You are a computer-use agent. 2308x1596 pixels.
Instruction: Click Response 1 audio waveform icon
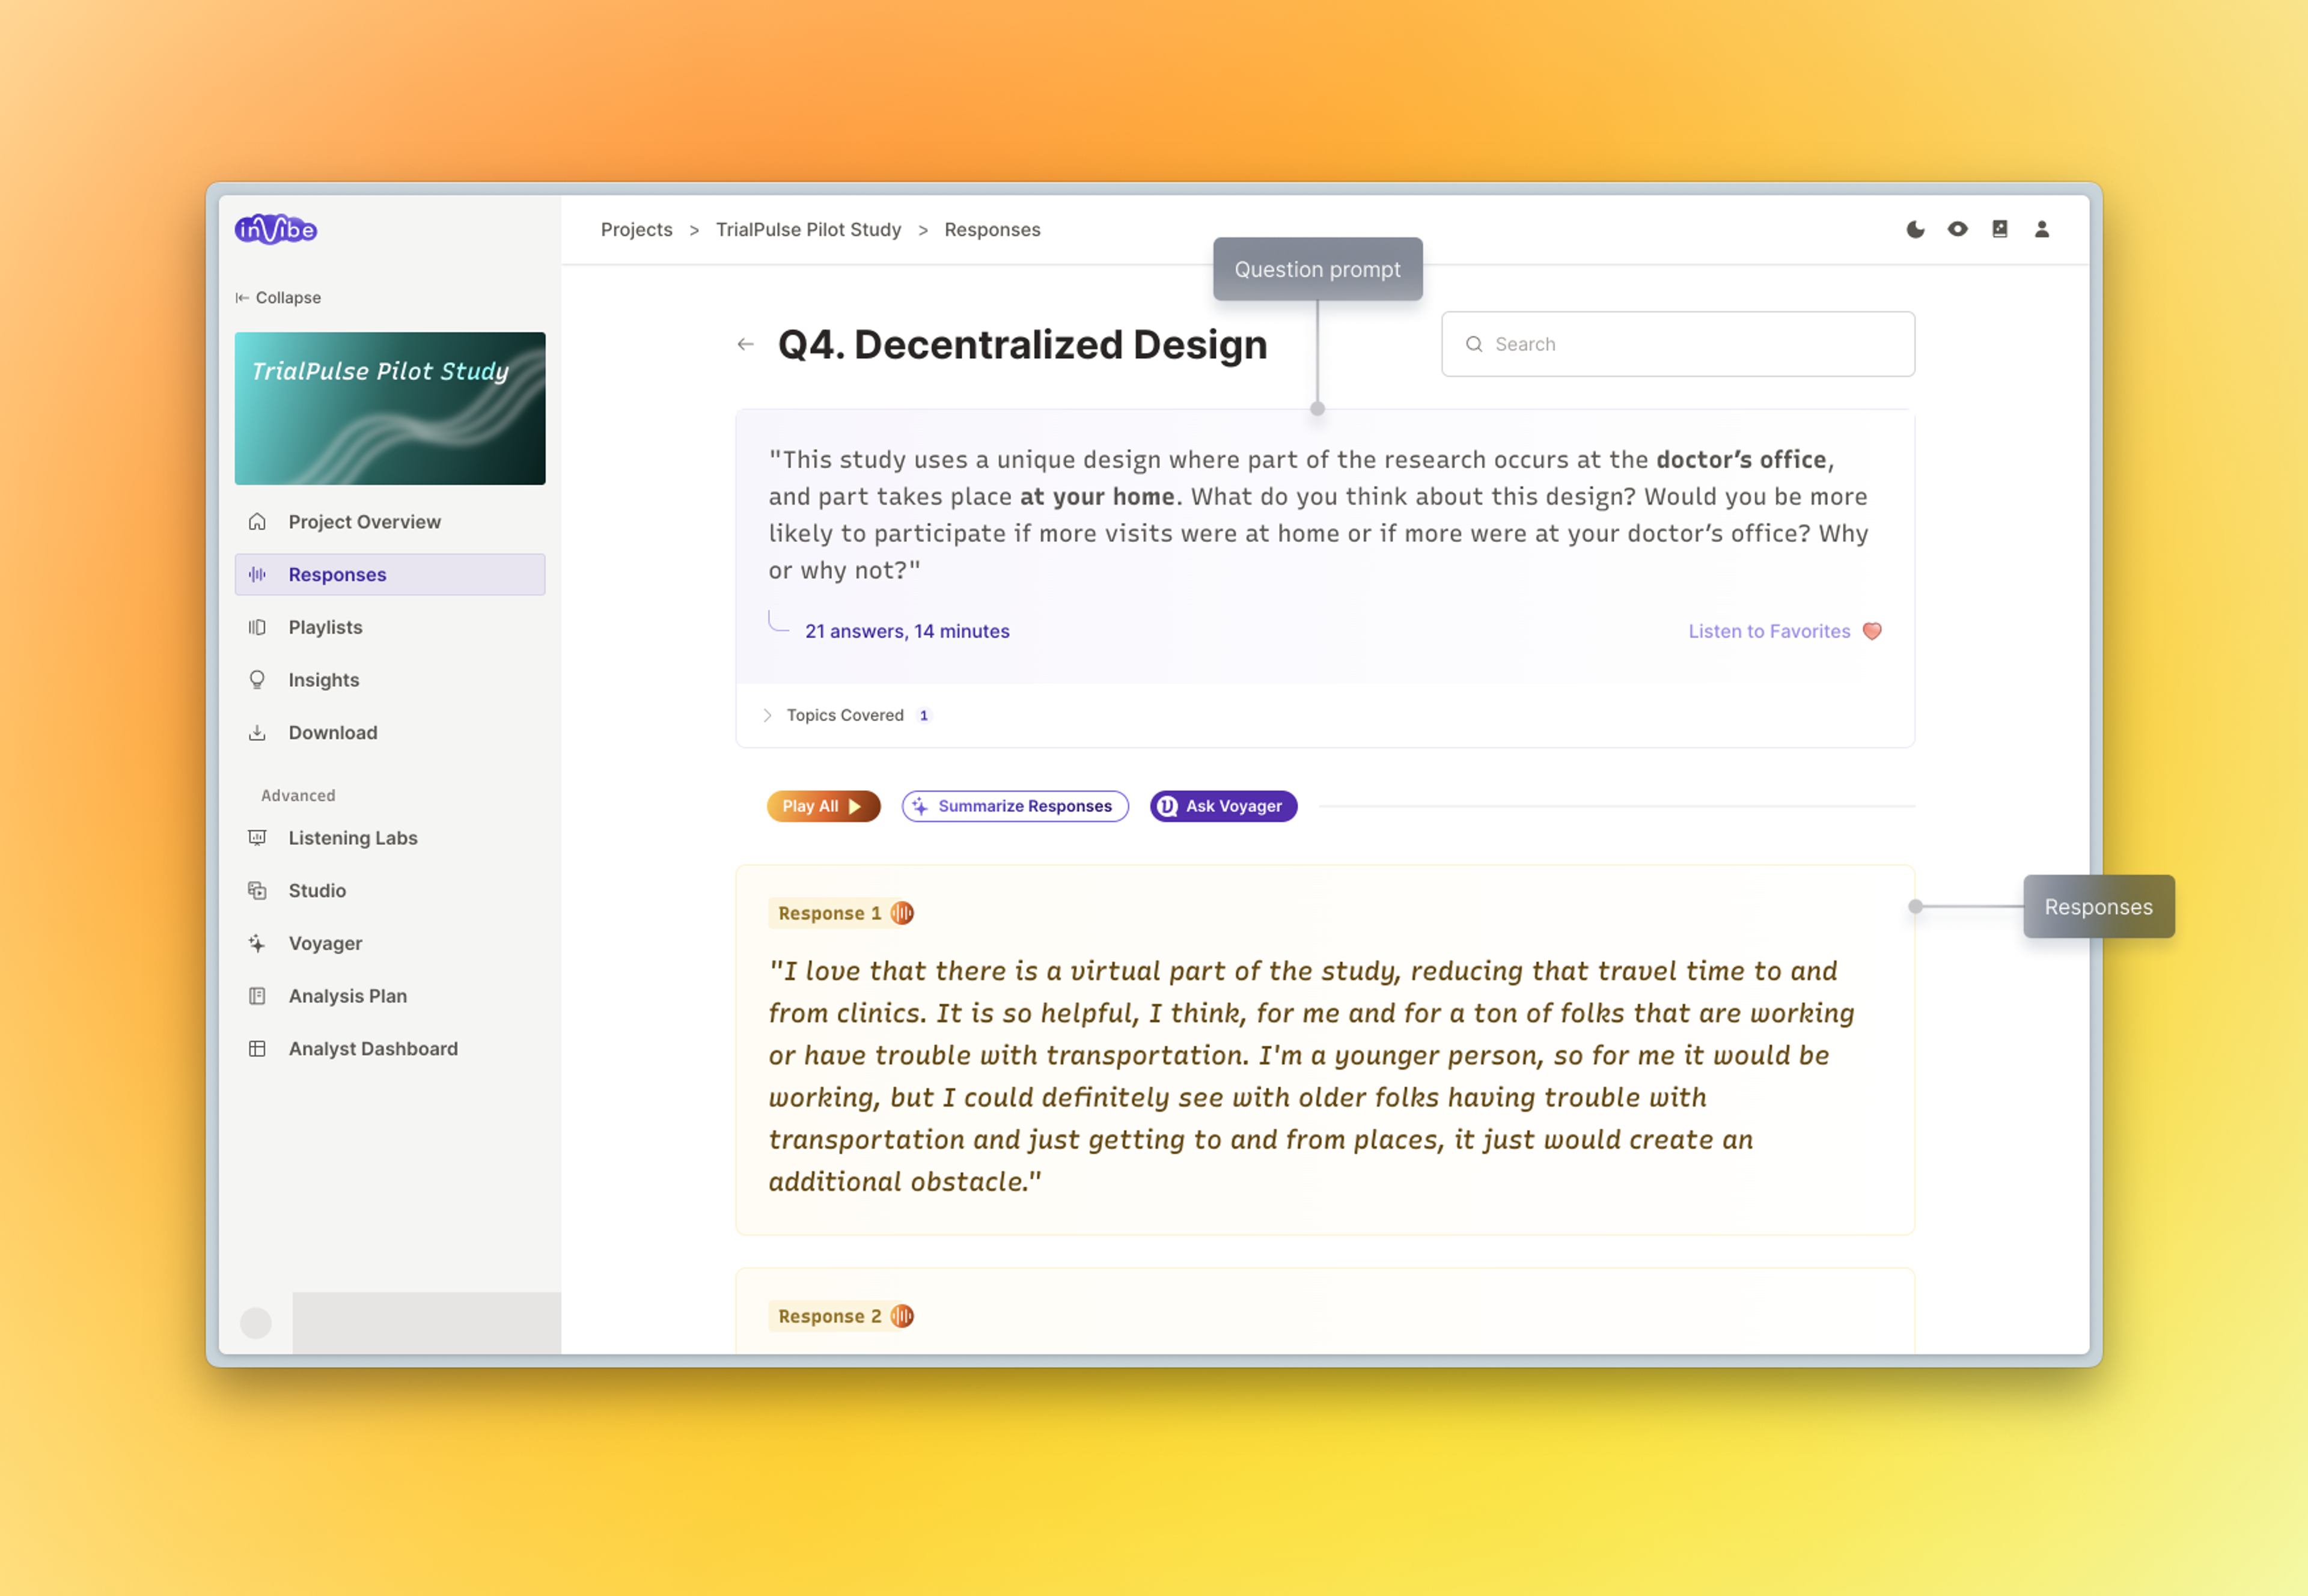click(x=902, y=913)
